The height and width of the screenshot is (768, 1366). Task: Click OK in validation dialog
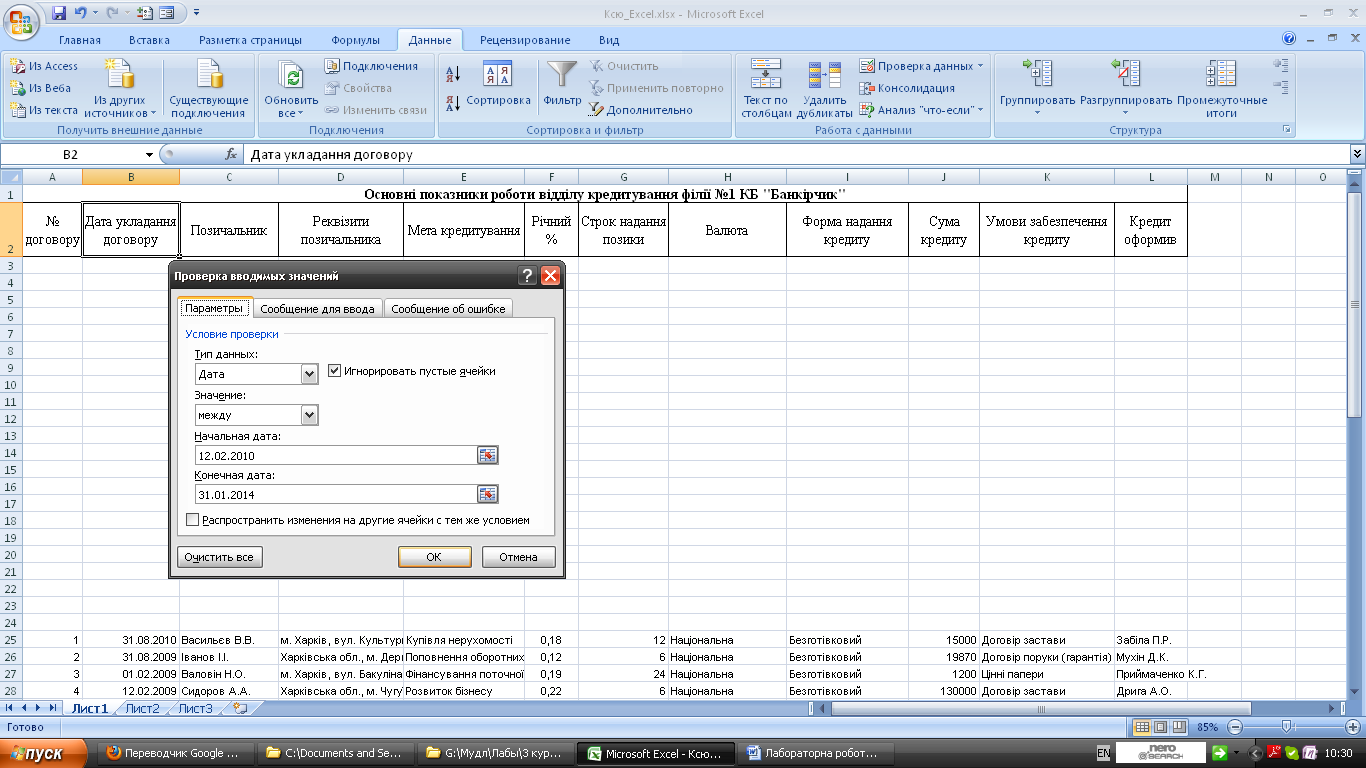[x=434, y=557]
